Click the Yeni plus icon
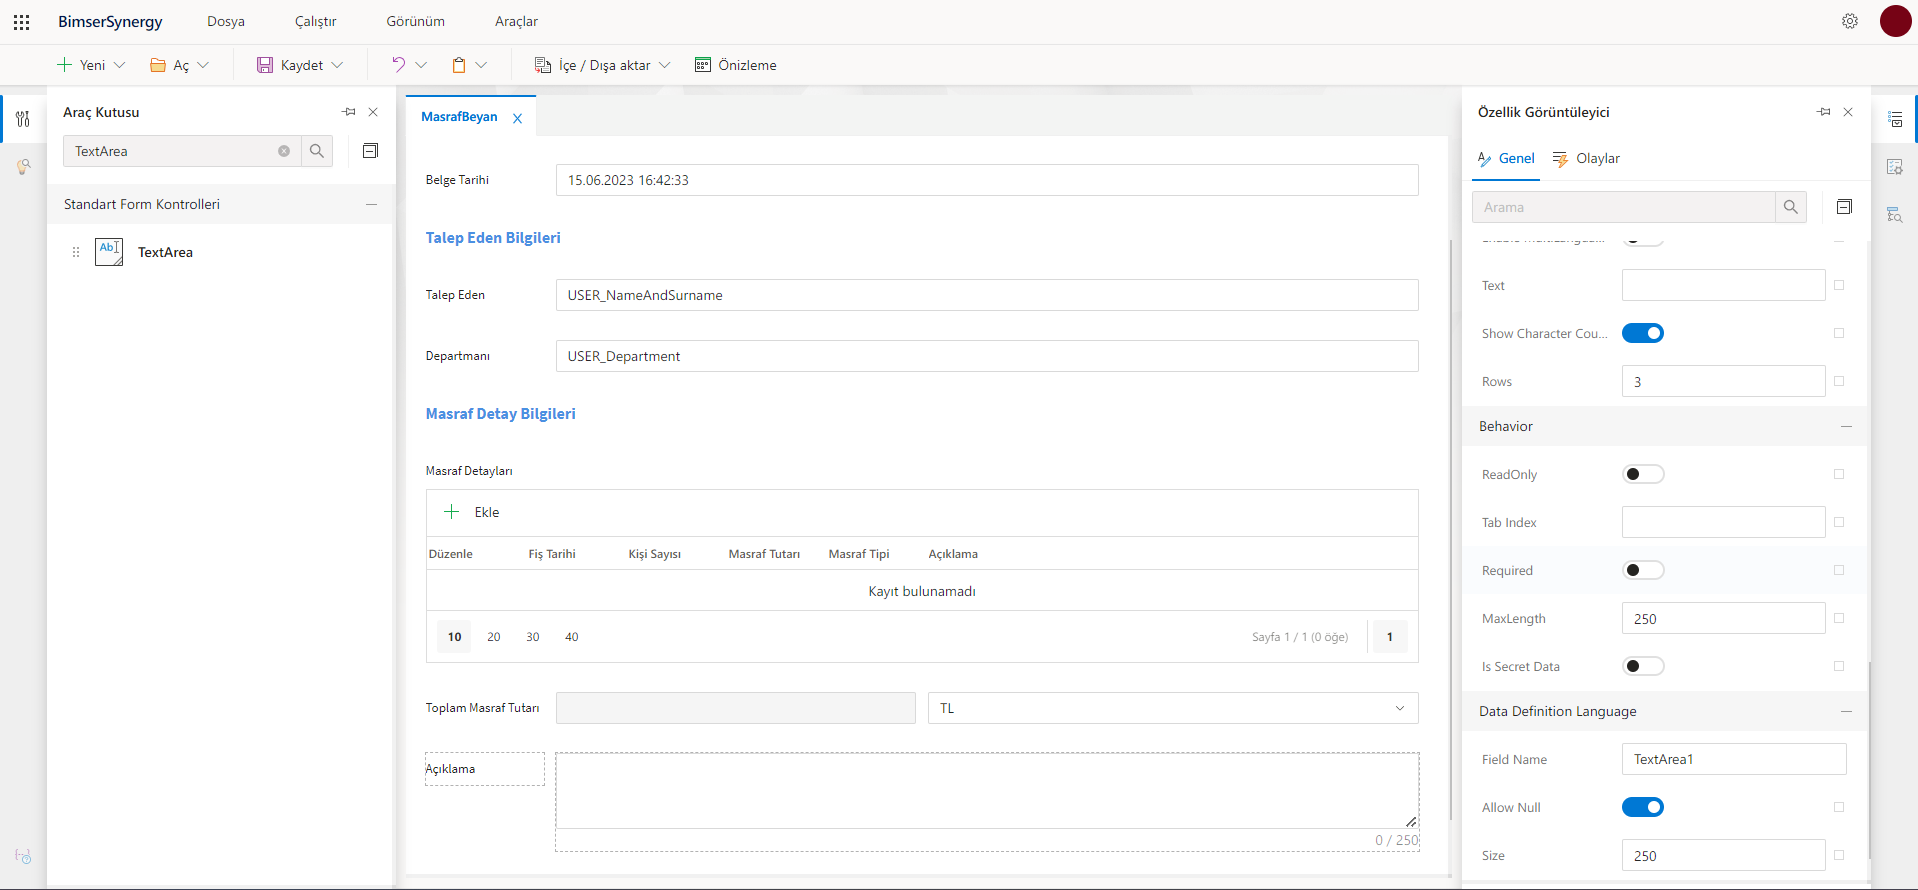 click(64, 65)
